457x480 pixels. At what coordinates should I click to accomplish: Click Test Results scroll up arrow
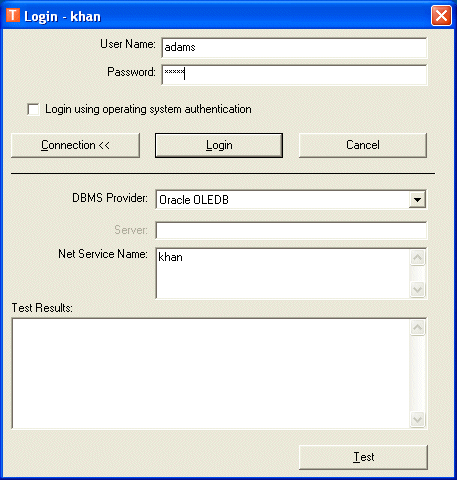(x=417, y=328)
